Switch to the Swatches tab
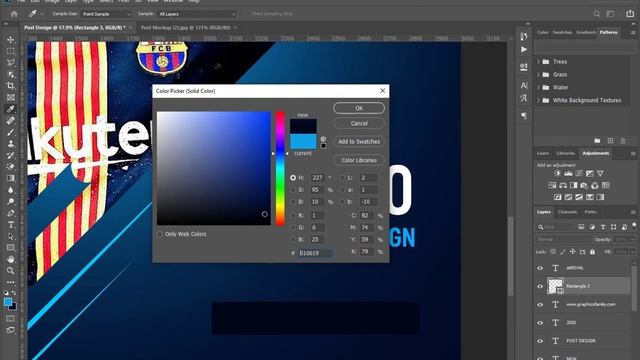The height and width of the screenshot is (360, 640). coord(562,32)
